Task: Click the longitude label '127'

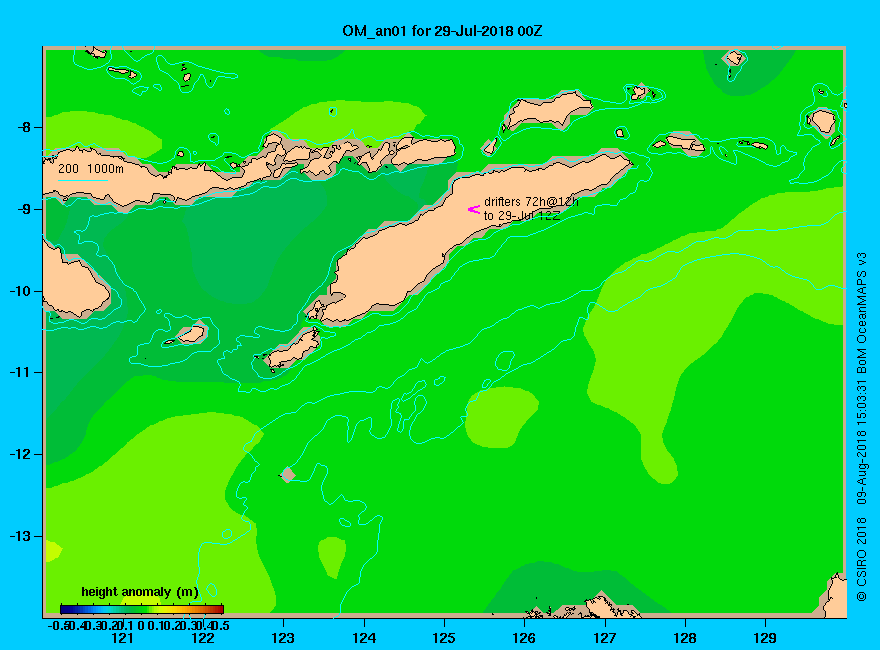Action: coord(604,638)
